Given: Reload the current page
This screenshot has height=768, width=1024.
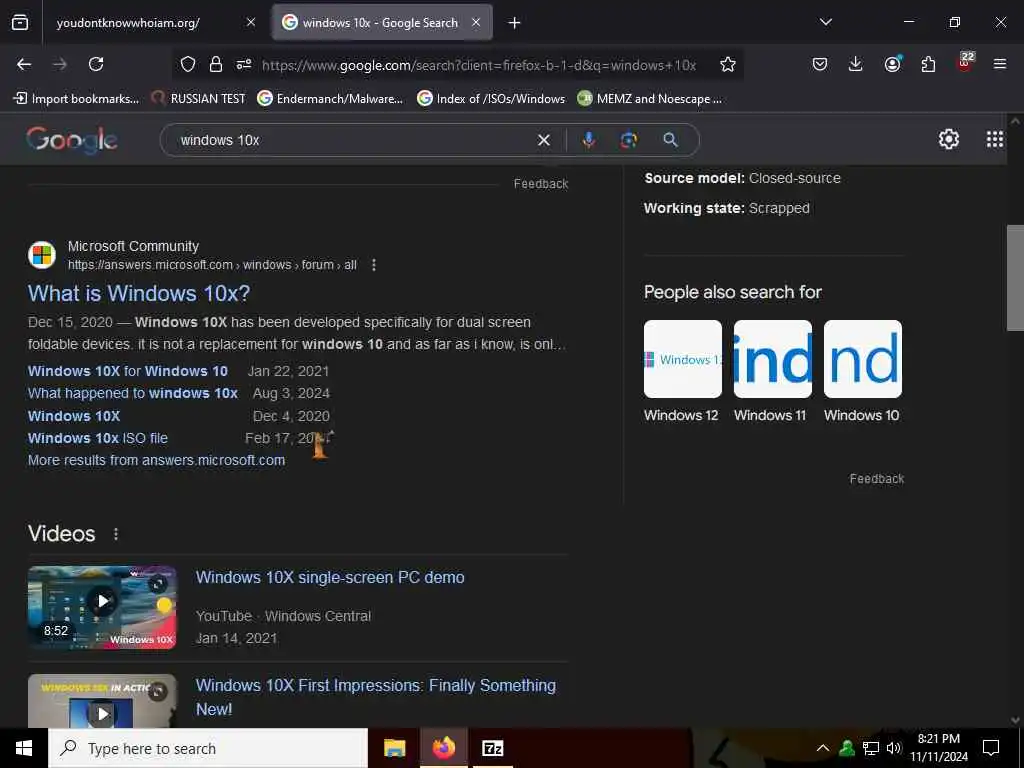Looking at the screenshot, I should [96, 64].
